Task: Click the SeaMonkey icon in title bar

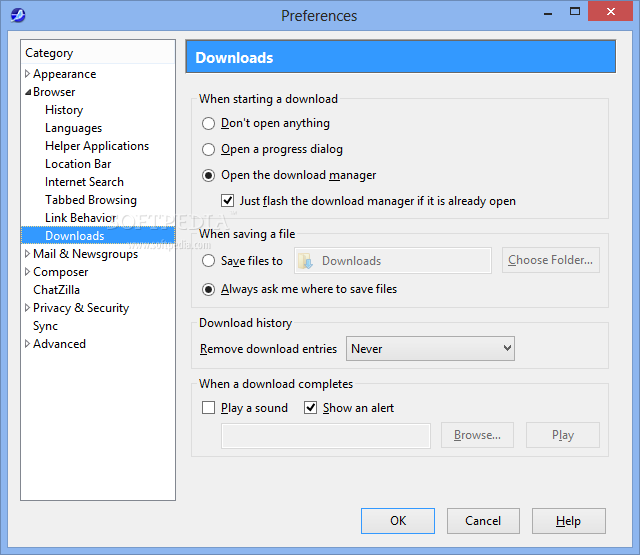Action: pyautogui.click(x=18, y=15)
